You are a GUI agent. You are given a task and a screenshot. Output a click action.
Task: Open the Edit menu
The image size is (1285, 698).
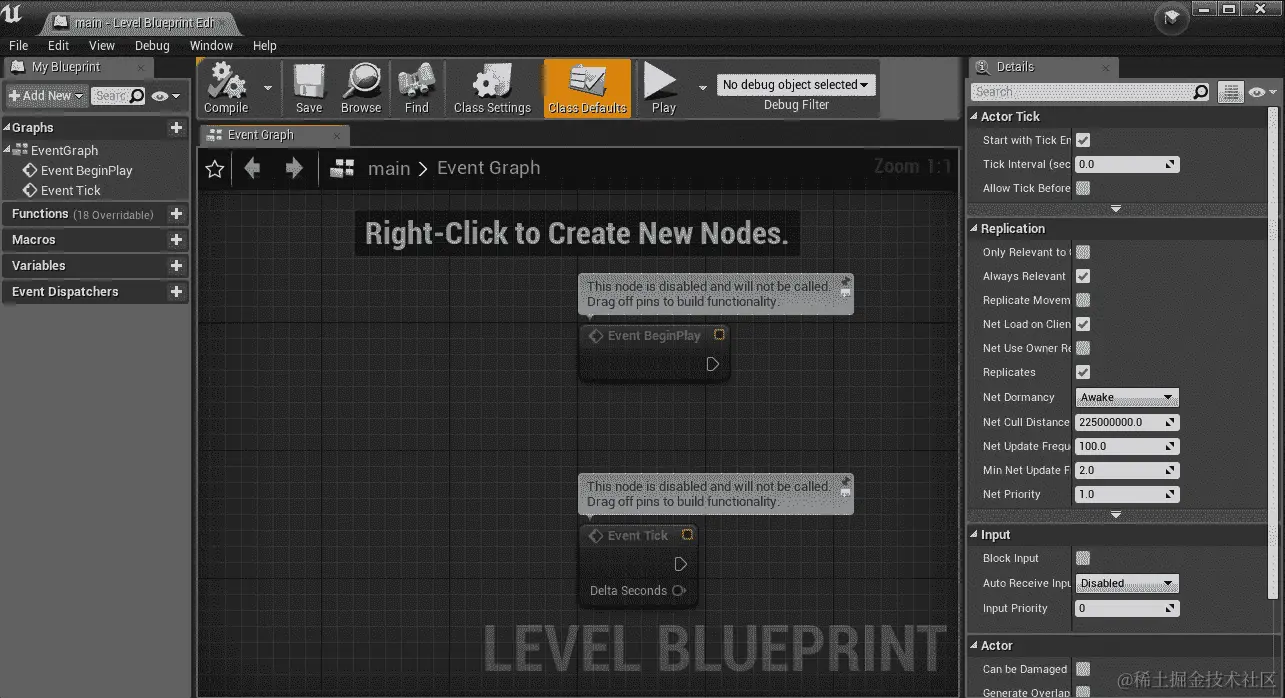[x=59, y=45]
